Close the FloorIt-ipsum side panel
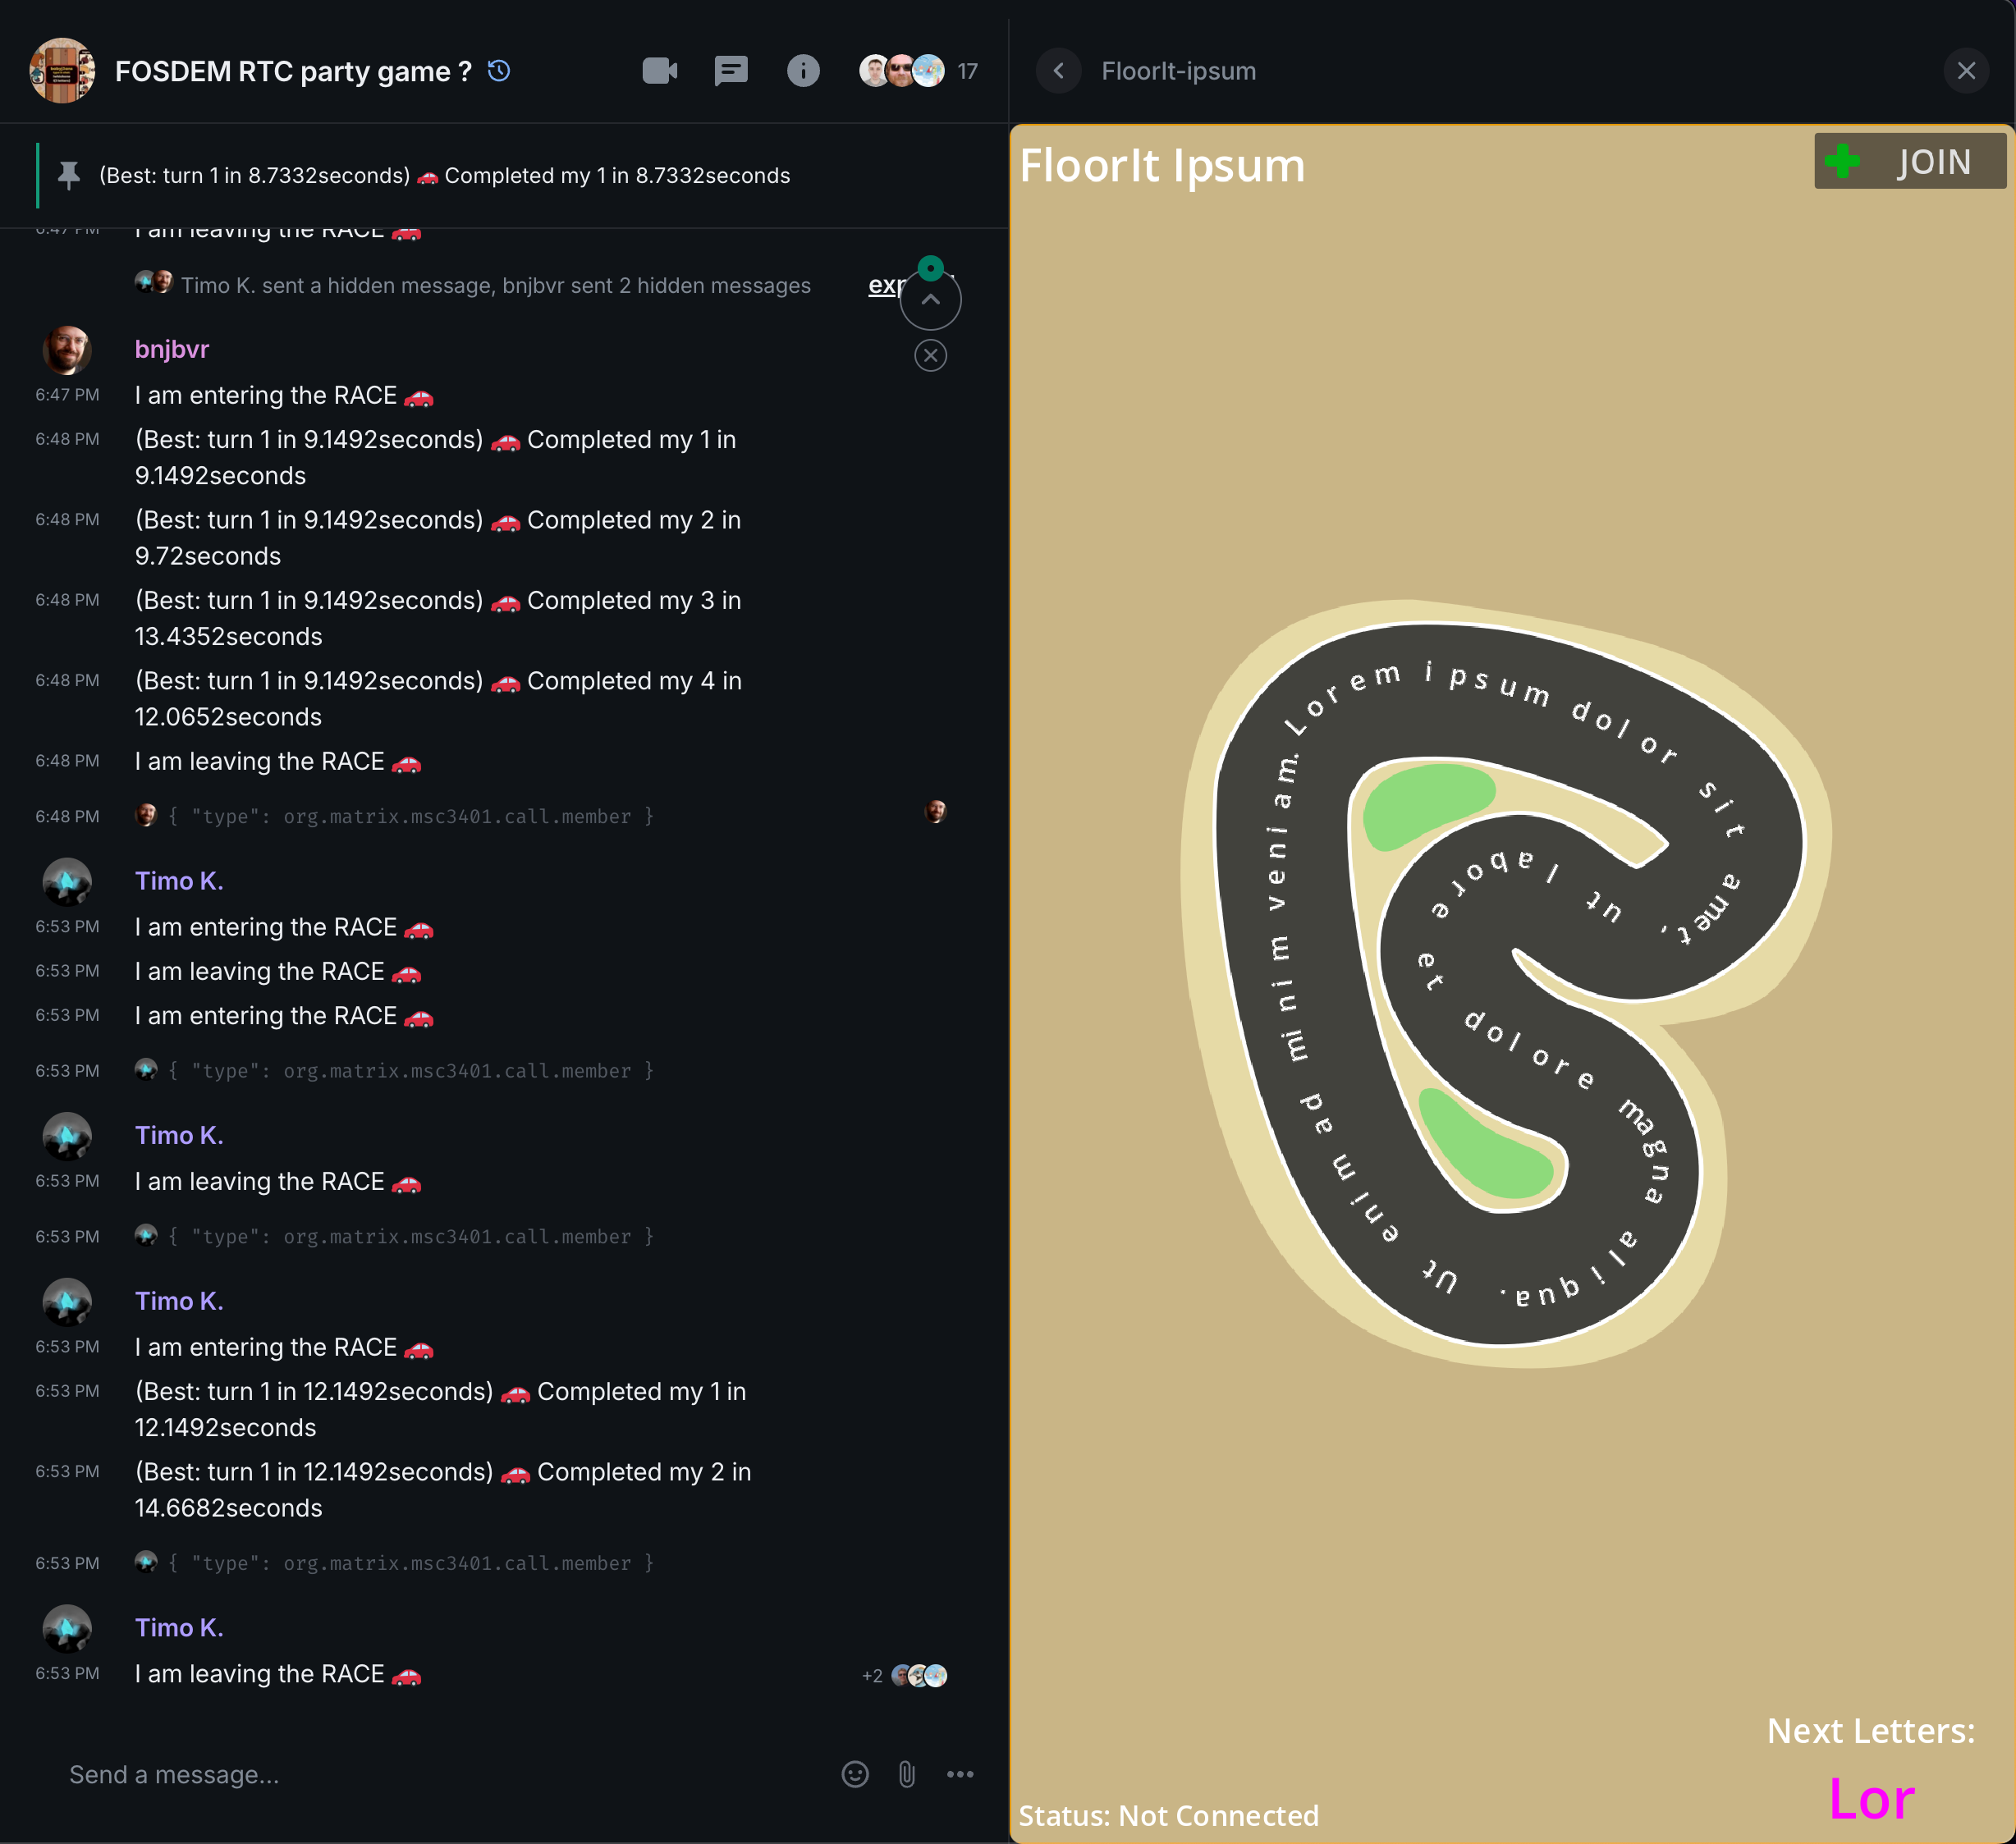Screen dimensions: 2016x1844 (x=1966, y=71)
